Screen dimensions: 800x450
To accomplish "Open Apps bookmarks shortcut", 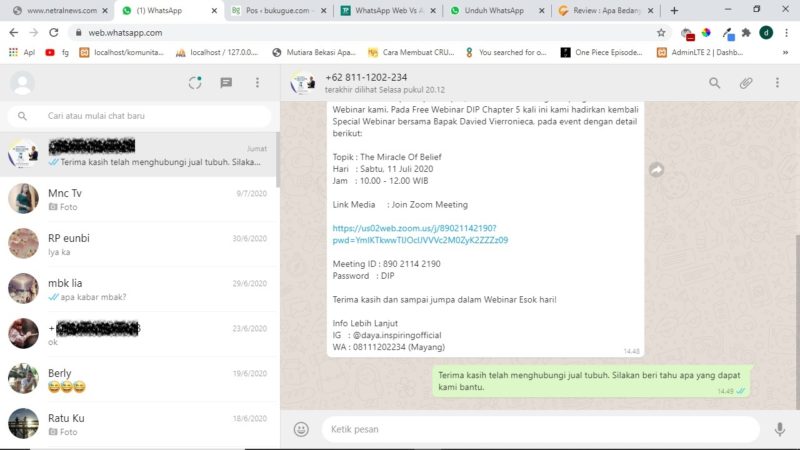I will pos(22,52).
